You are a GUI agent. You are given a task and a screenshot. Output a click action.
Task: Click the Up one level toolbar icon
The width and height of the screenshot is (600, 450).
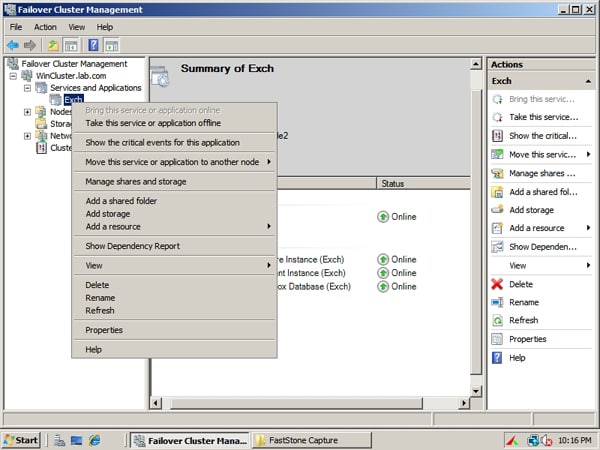point(53,46)
